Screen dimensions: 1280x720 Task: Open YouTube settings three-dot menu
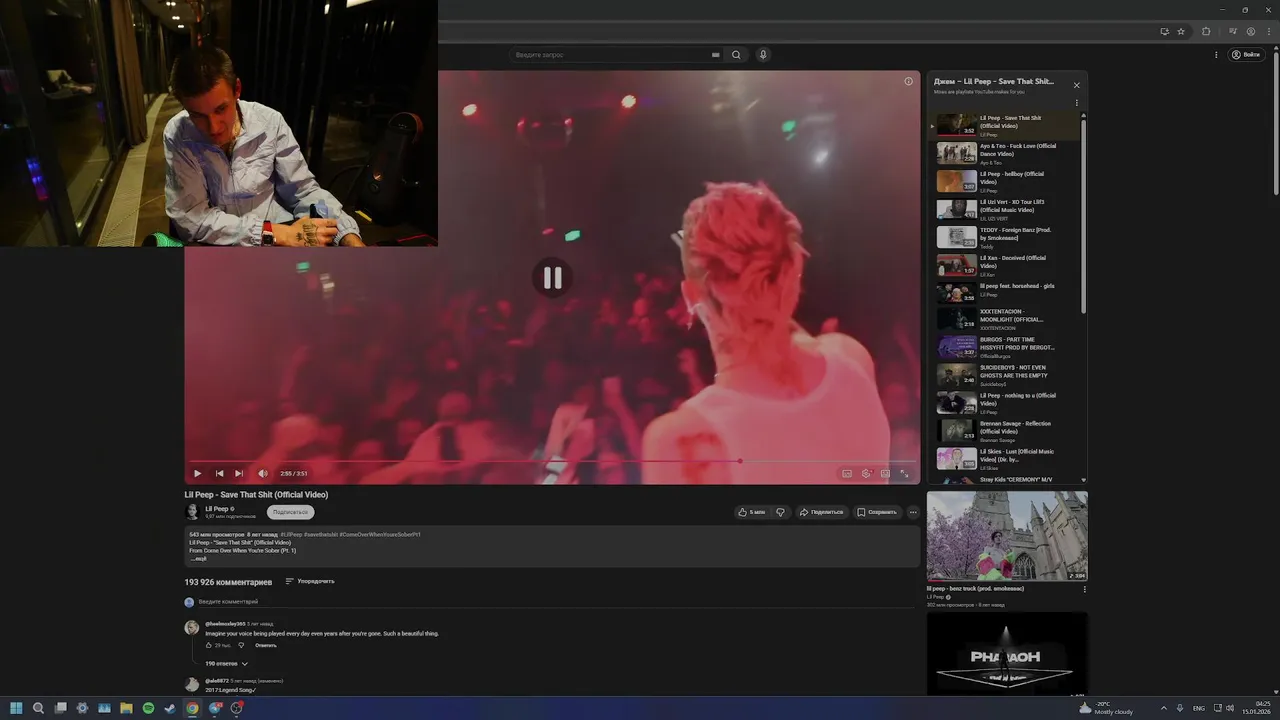1216,55
